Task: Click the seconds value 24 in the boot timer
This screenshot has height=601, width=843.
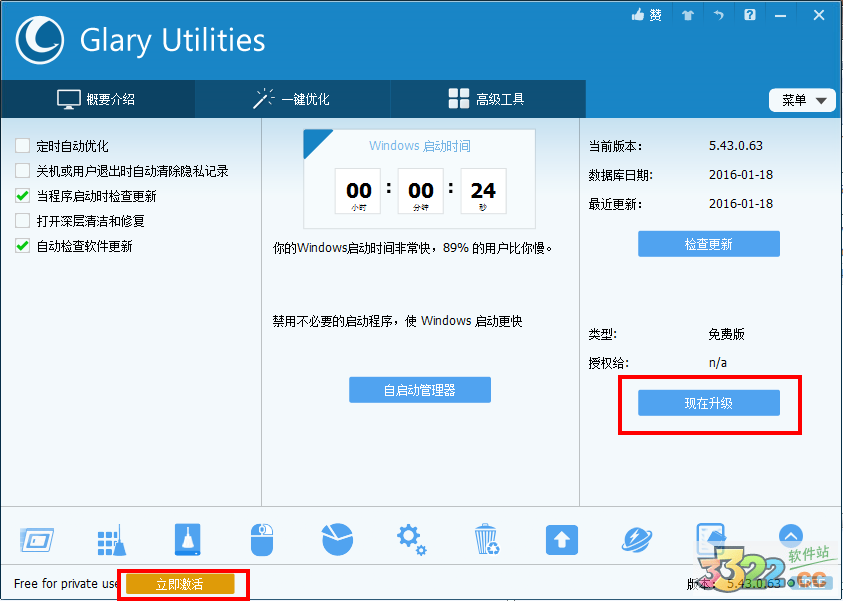Action: point(483,191)
